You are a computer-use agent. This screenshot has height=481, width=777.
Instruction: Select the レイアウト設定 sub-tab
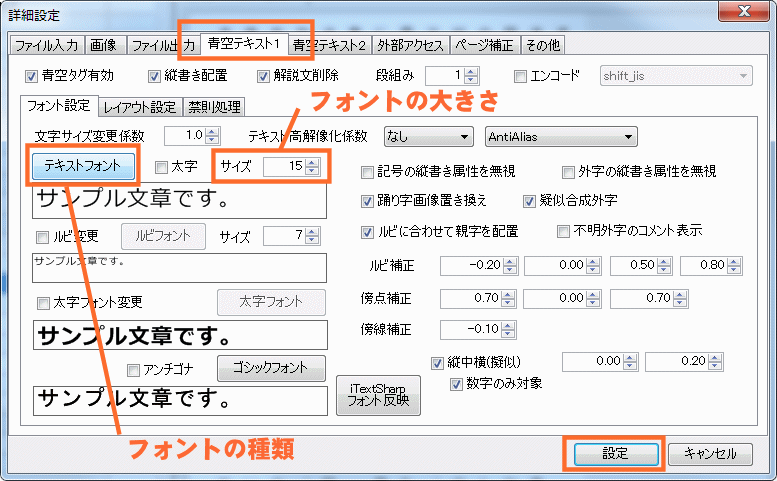[x=140, y=107]
